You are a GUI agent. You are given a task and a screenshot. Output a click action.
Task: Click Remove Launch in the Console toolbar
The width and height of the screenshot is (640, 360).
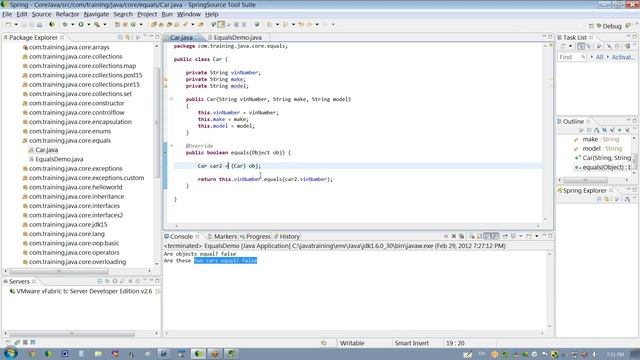click(453, 236)
